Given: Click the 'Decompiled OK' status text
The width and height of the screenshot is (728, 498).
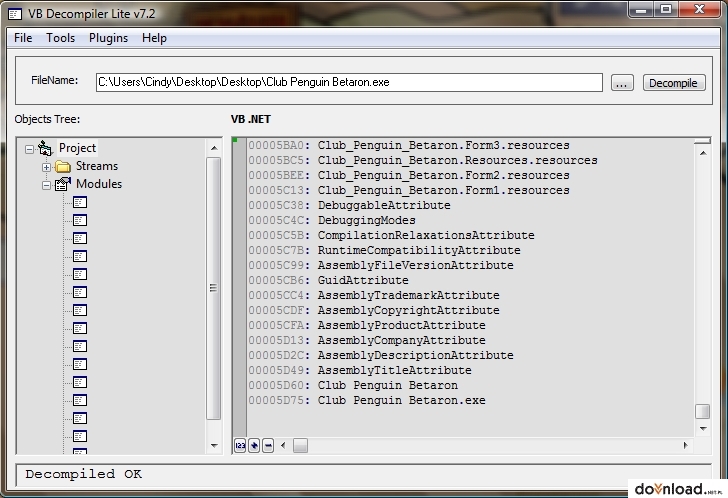Looking at the screenshot, I should (x=84, y=474).
